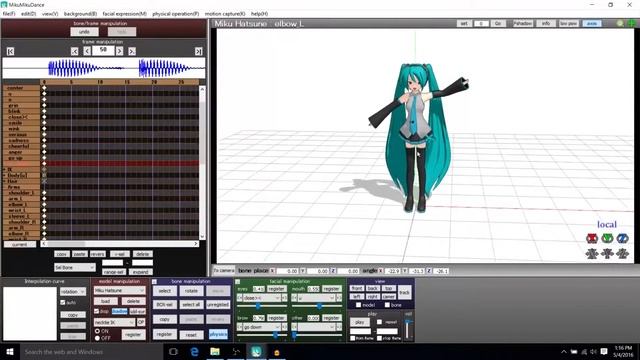Click the play button
This screenshot has width=640, height=360.
pyautogui.click(x=360, y=322)
